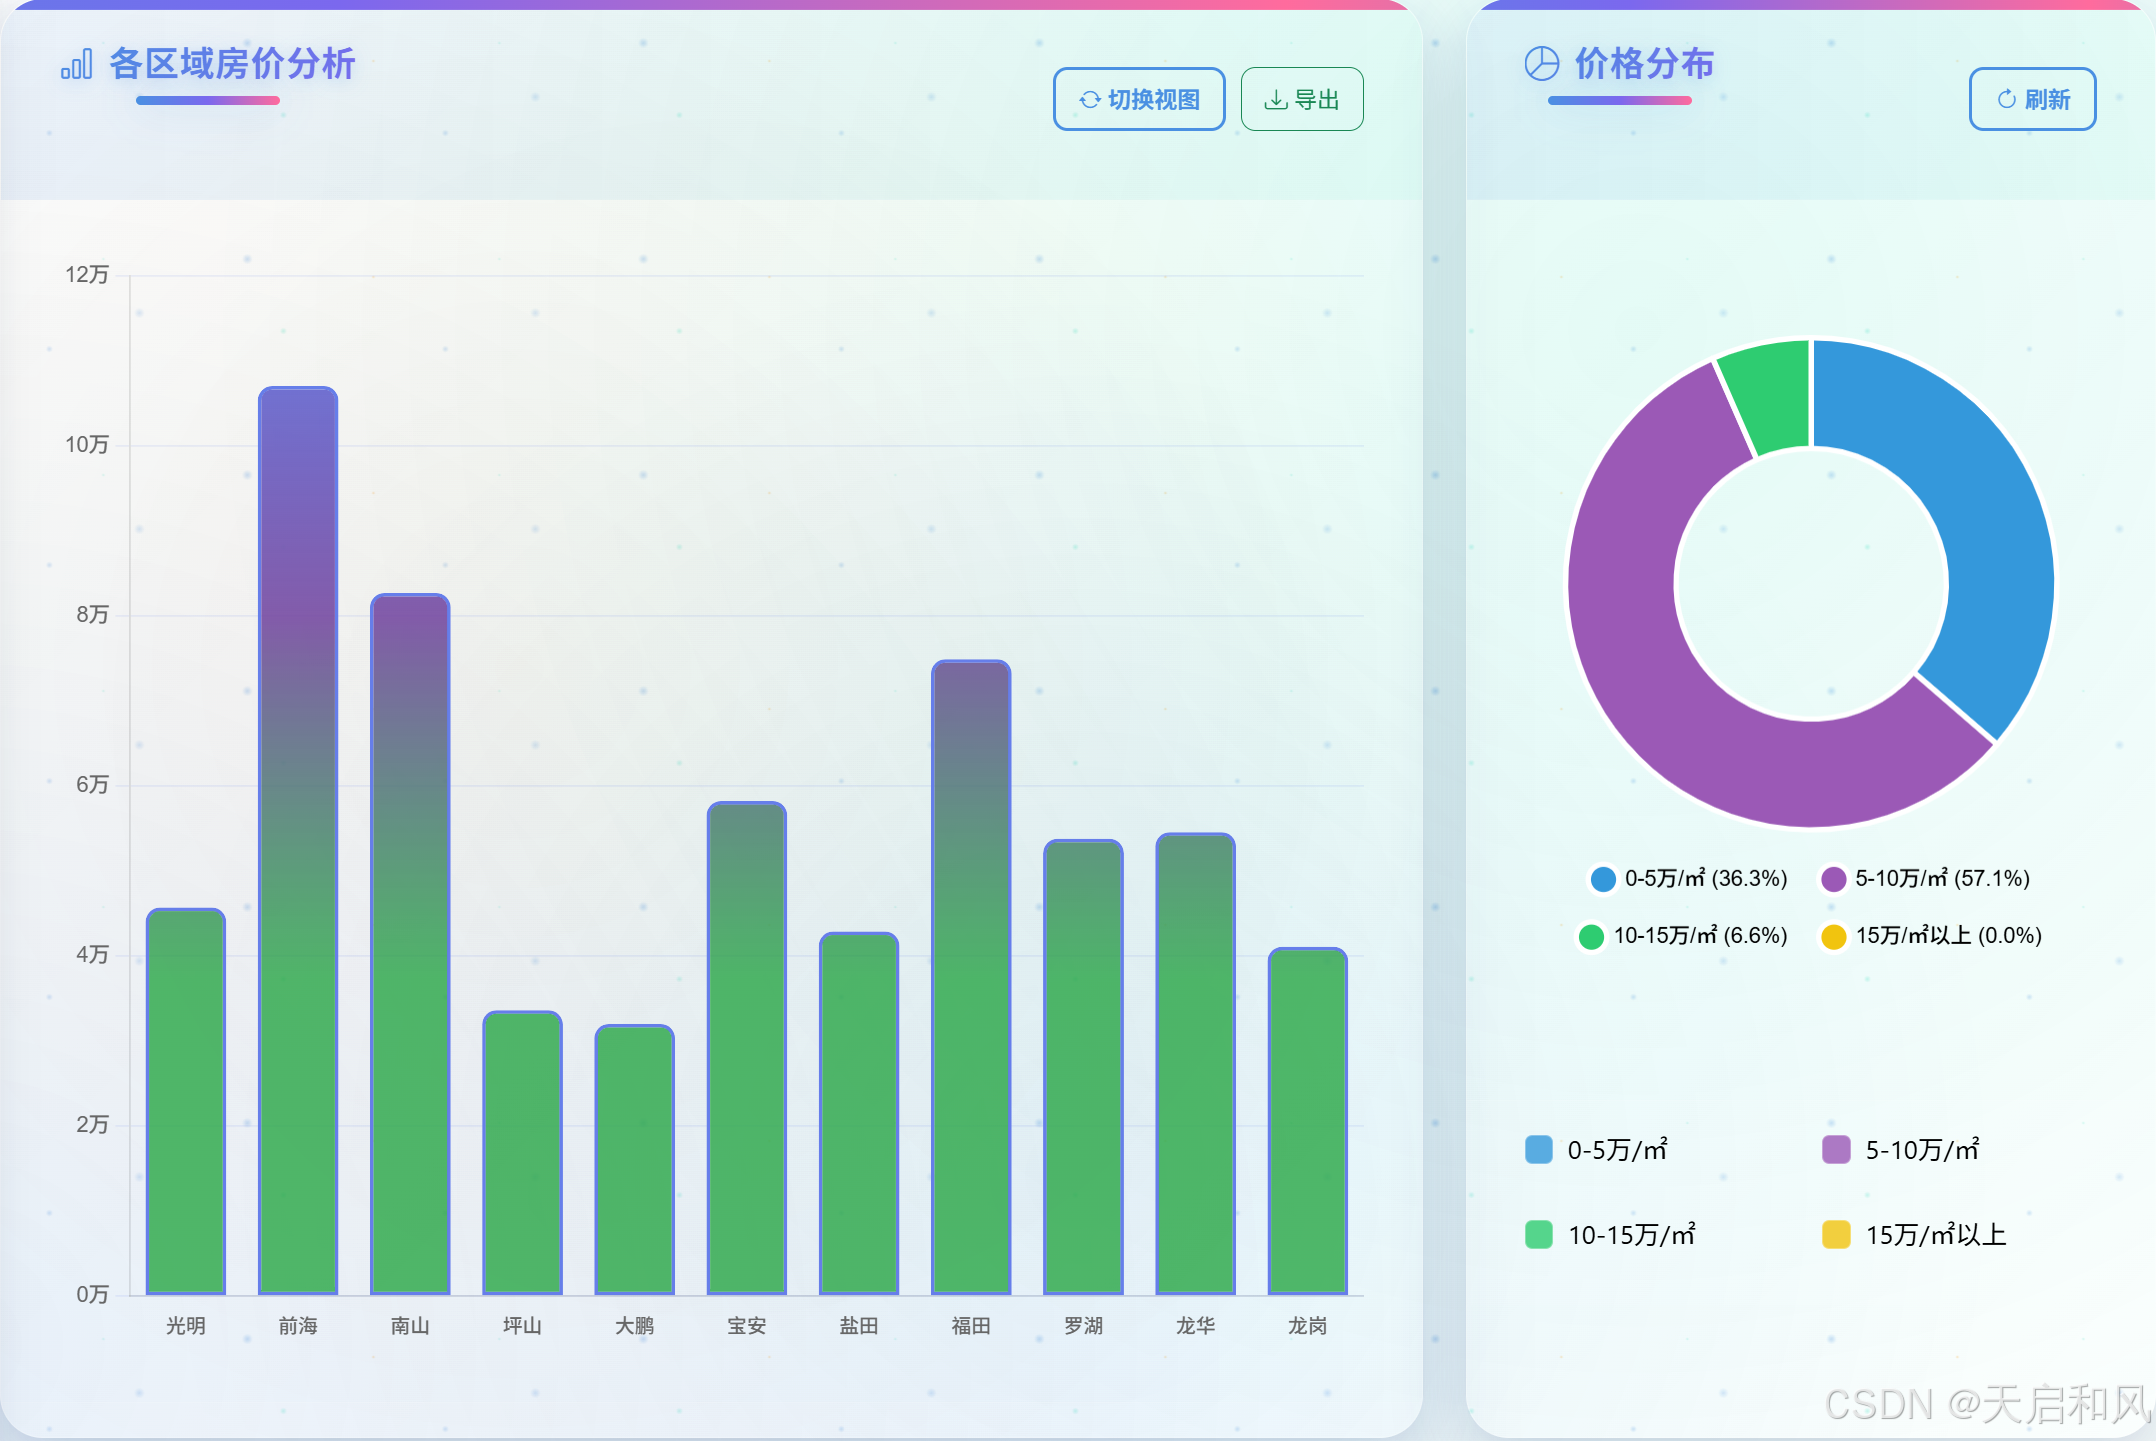Click the green square swatch for 10-15万/㎡
This screenshot has width=2156, height=1441.
(1539, 1235)
